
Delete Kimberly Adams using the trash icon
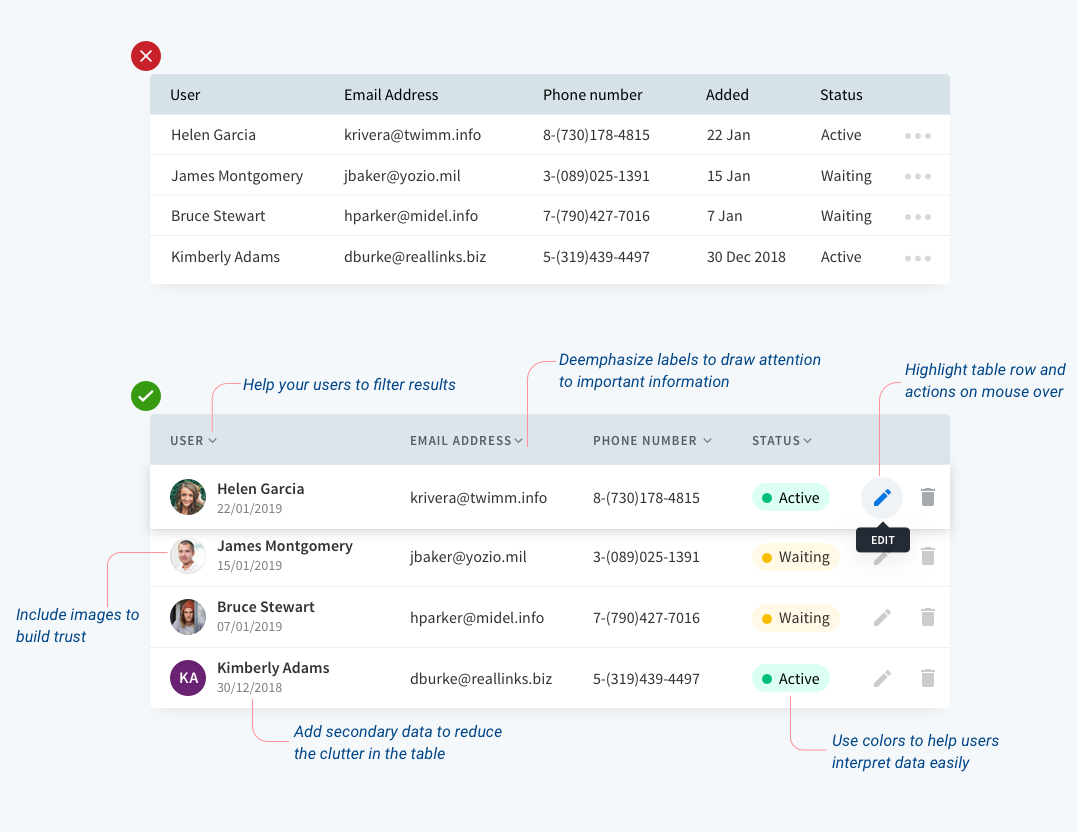927,678
